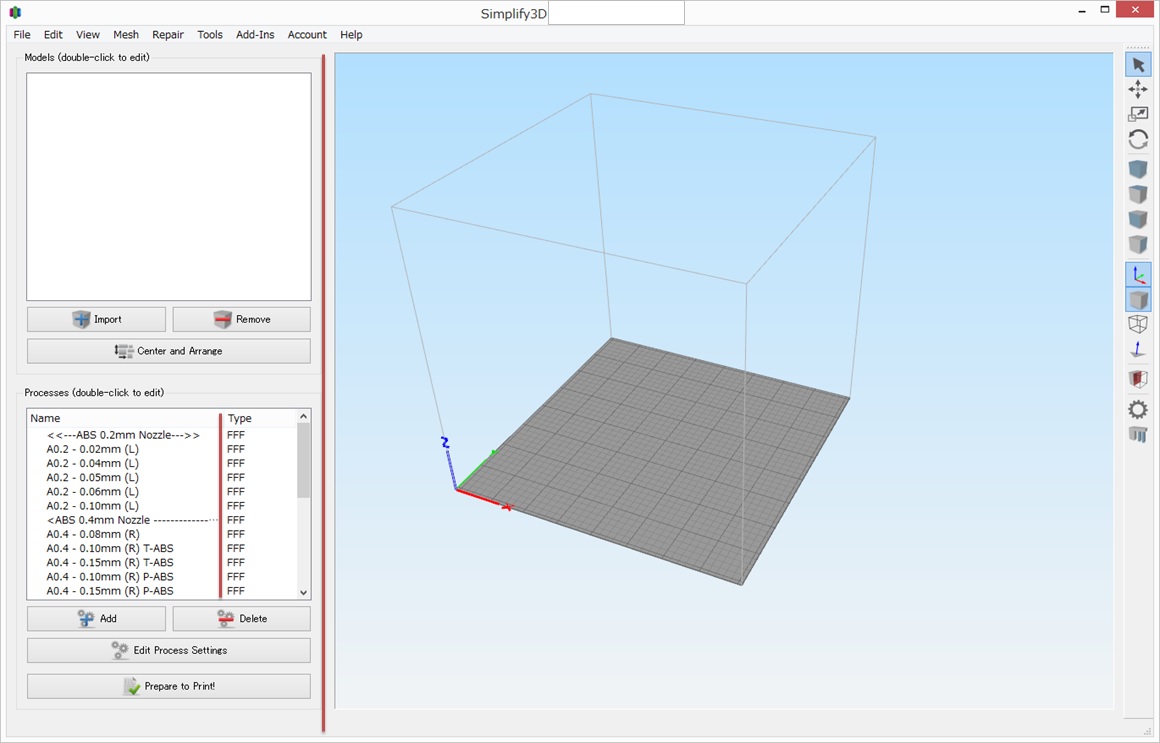The width and height of the screenshot is (1160, 743).
Task: Activate the scale models tool
Action: tap(1138, 114)
